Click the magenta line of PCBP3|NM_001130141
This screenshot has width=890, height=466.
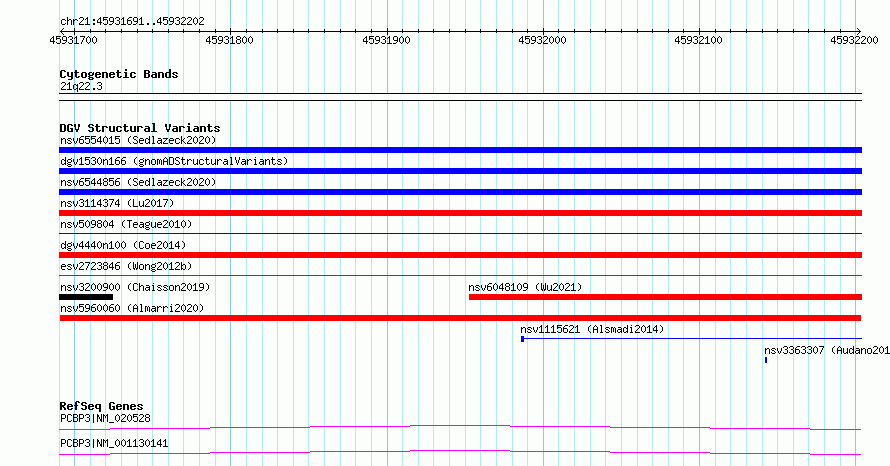click(460, 452)
